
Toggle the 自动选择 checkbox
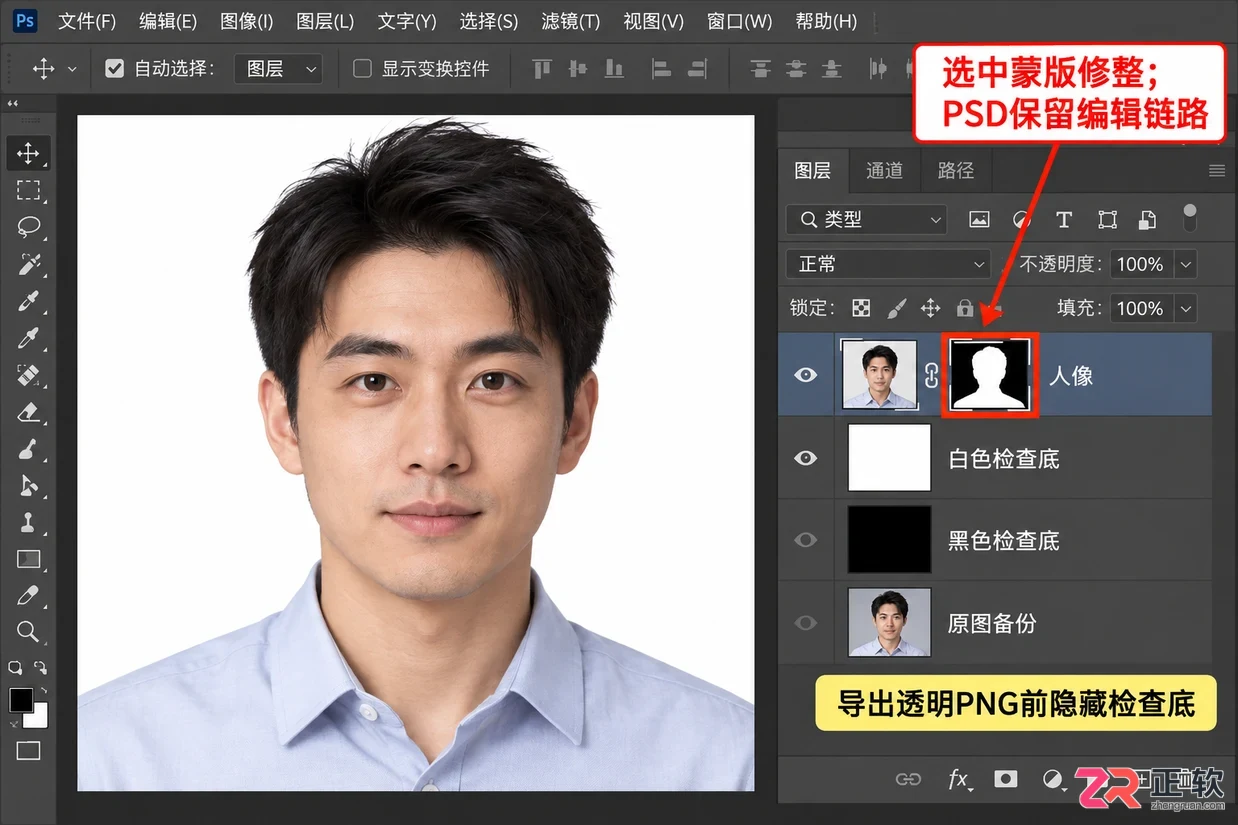[115, 68]
